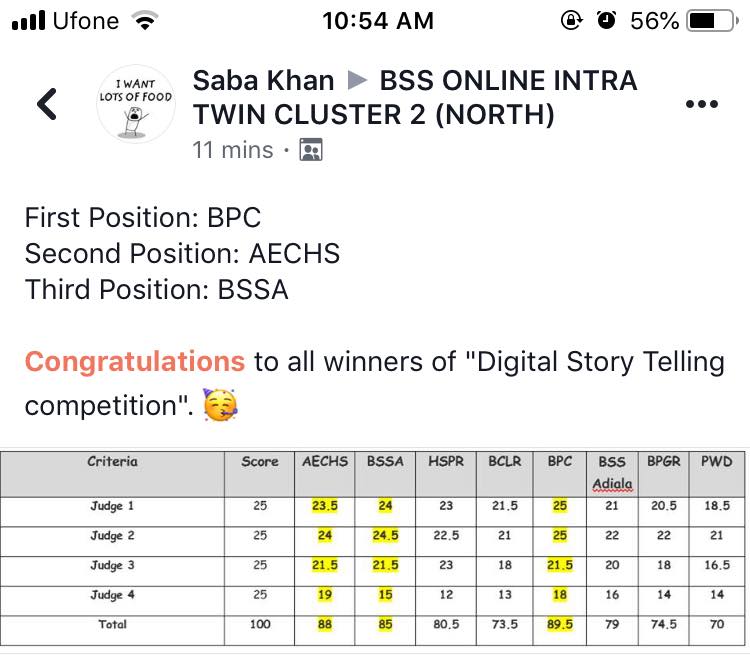Viewport: 750px width, 667px height.
Task: Tap the arrow icon between the author and group name
Action: (x=357, y=80)
